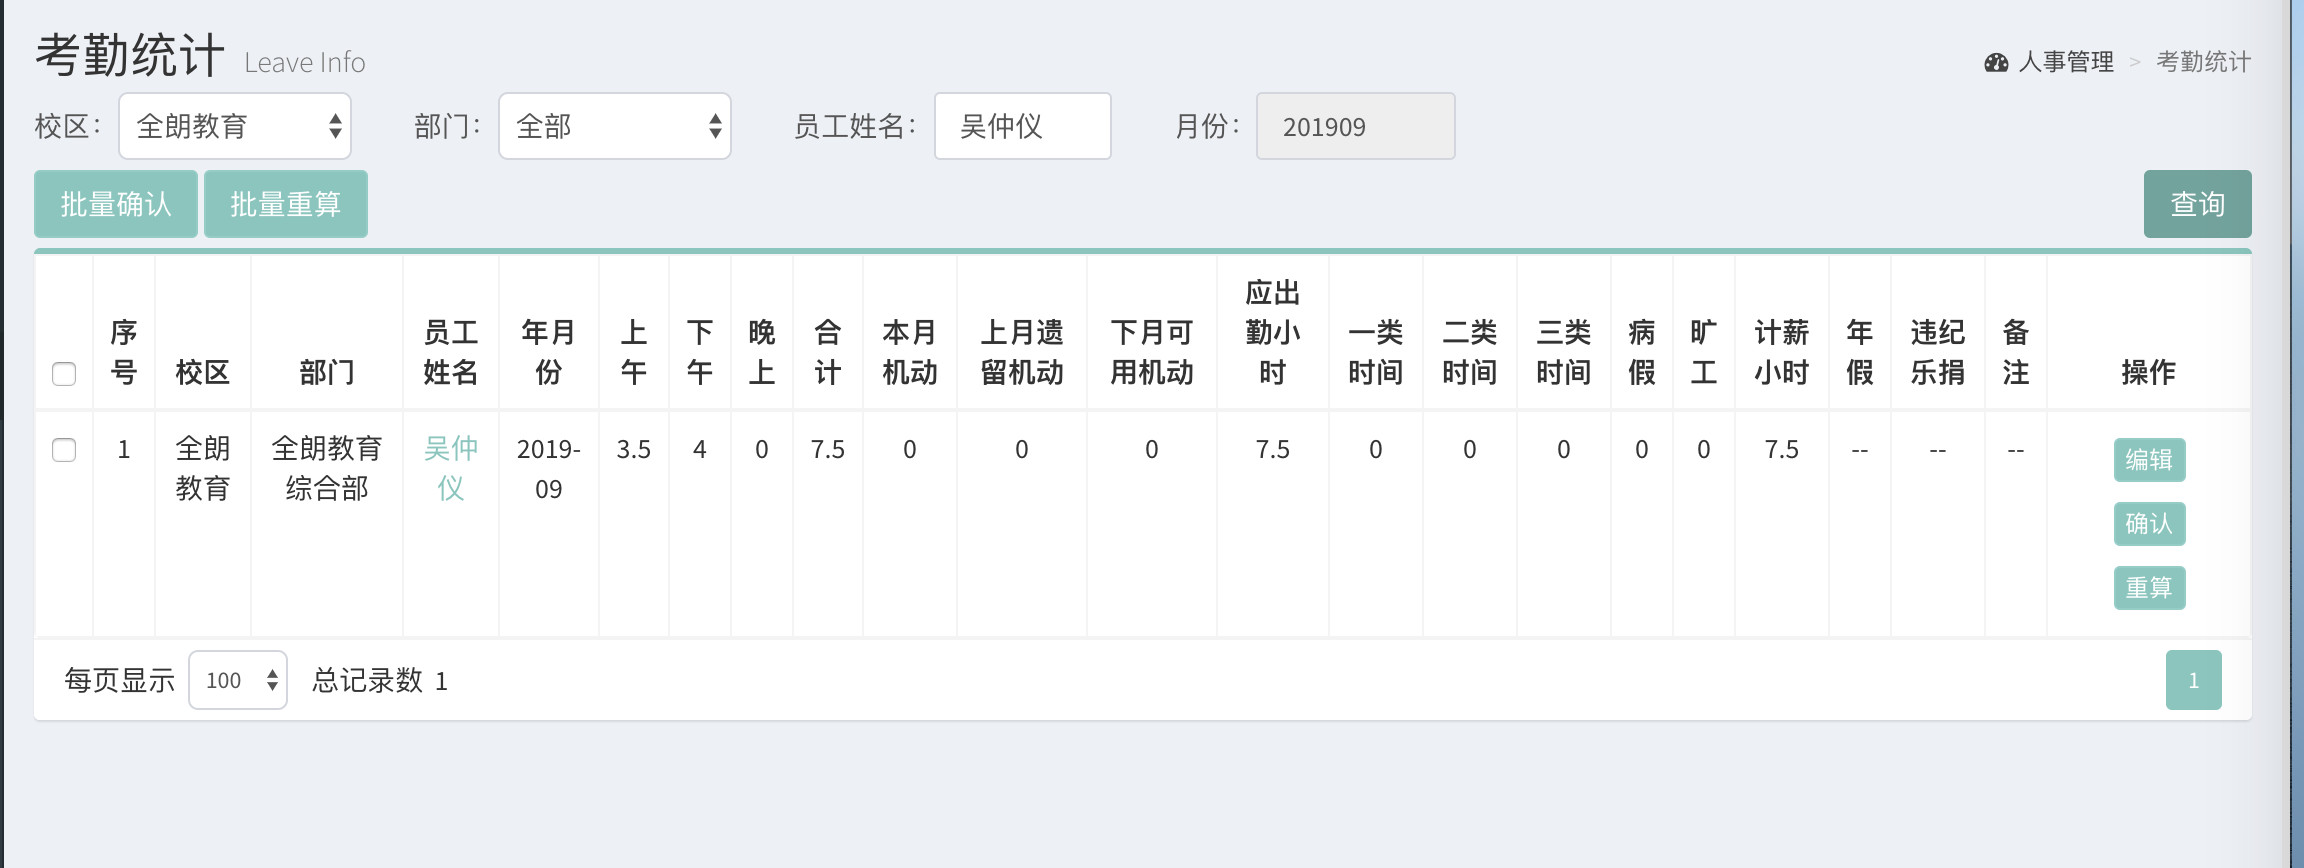The height and width of the screenshot is (868, 2304).
Task: Go to page 1 in pagination
Action: tap(2193, 681)
